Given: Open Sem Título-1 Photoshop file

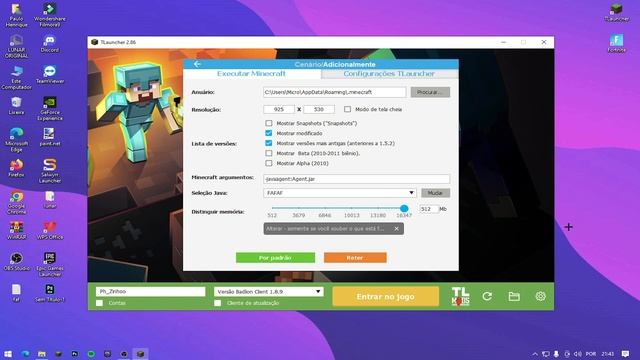Looking at the screenshot, I should tap(50, 293).
